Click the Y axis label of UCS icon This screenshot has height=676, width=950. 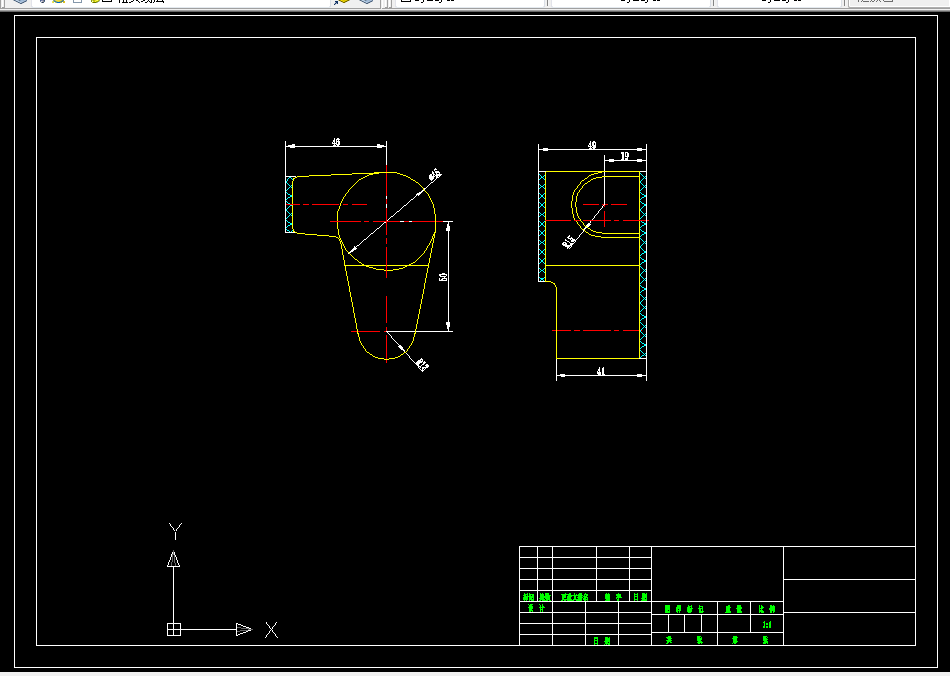tap(175, 531)
